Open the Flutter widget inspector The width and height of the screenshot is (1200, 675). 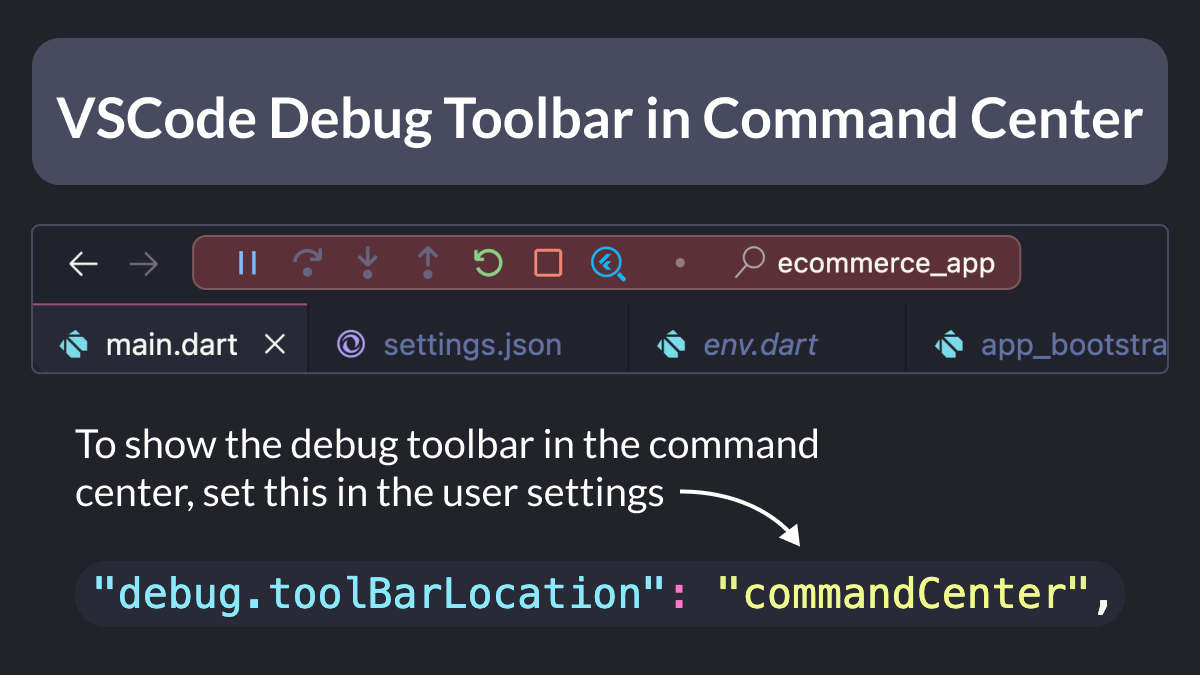pos(608,264)
